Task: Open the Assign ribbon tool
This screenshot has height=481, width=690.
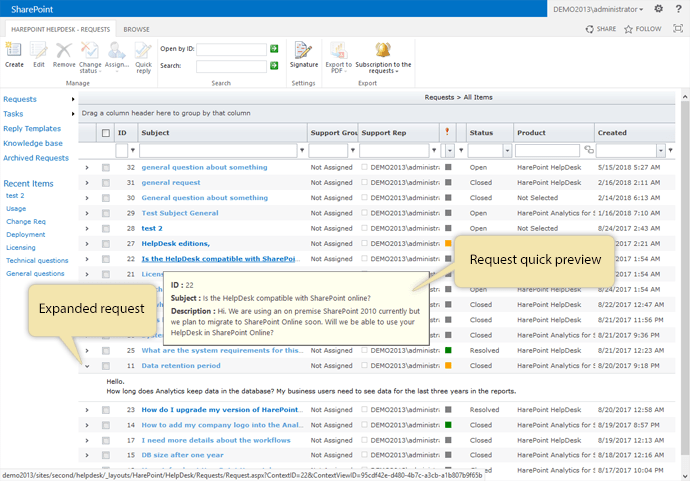Action: [117, 56]
